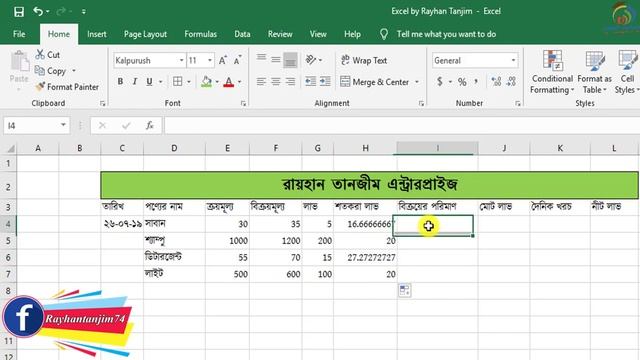
Task: Open the General number format dropdown
Action: (513, 60)
